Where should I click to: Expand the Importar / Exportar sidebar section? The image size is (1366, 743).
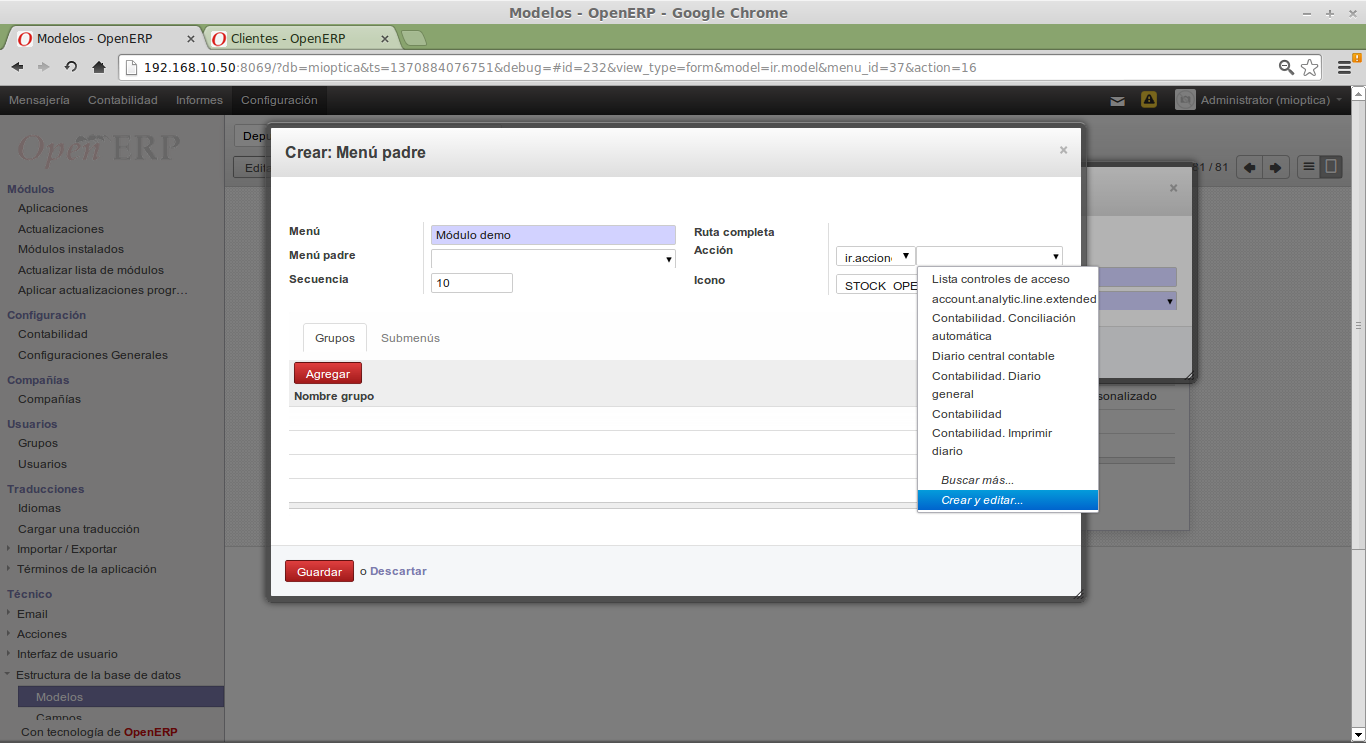(x=64, y=548)
